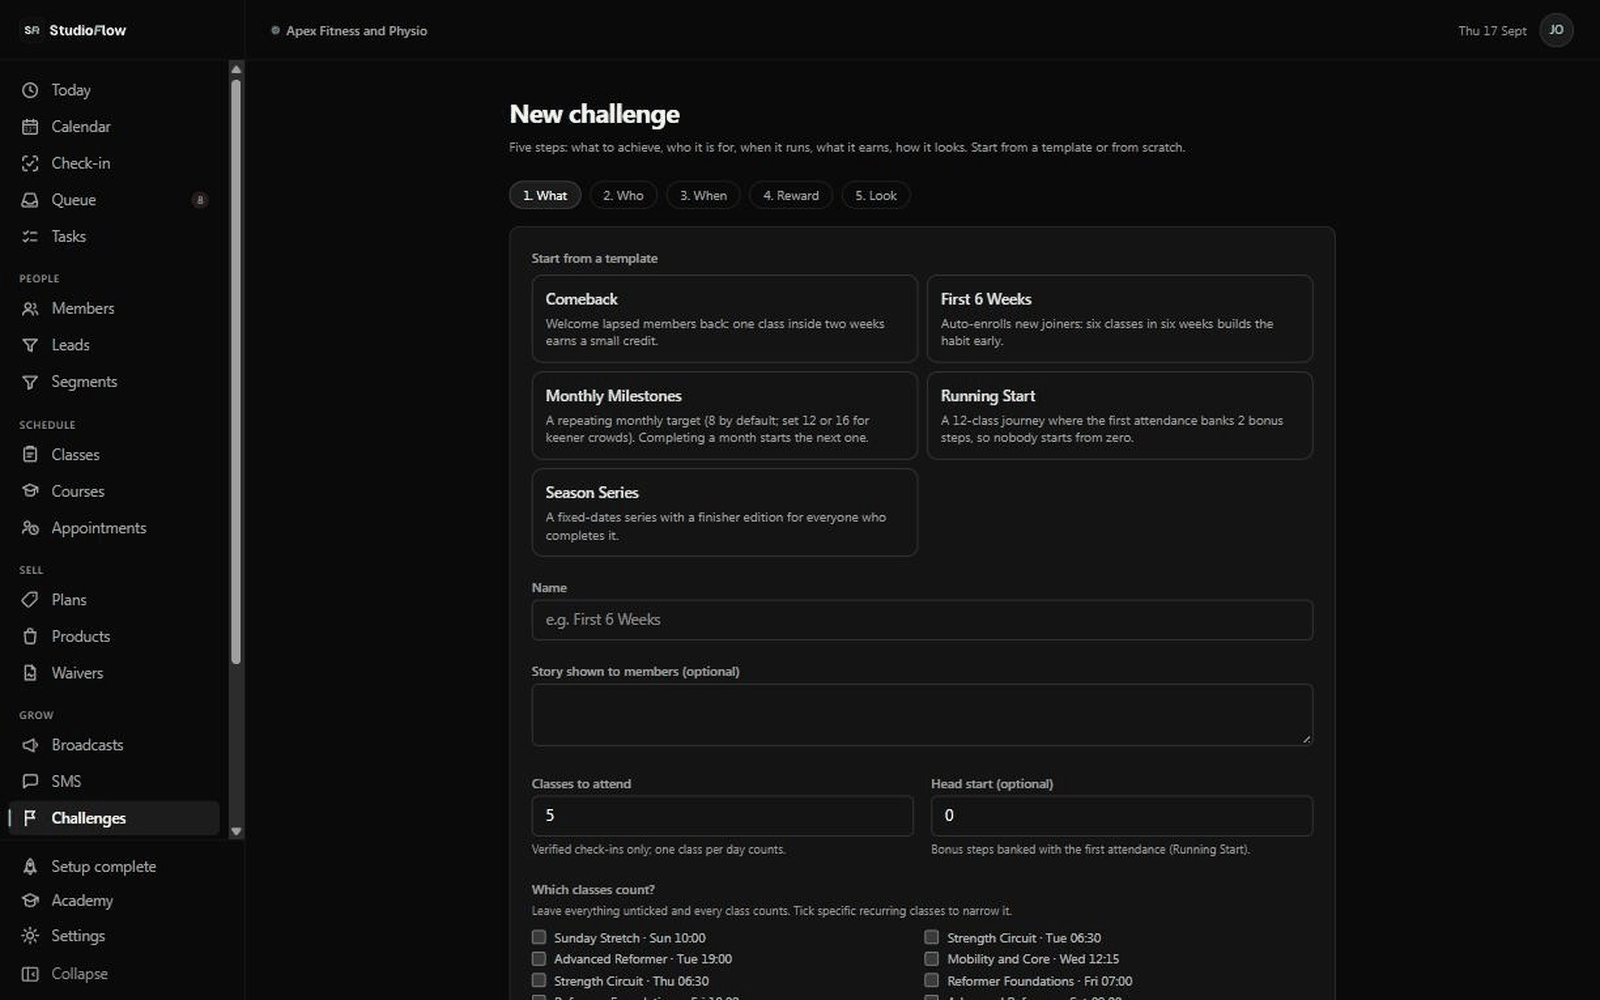Choose the First 6 Weeks template
This screenshot has width=1600, height=1000.
(1119, 319)
